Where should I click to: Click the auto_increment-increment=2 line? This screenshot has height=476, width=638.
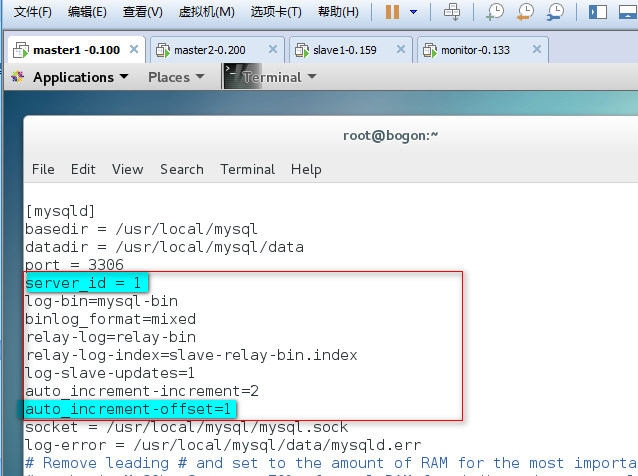(x=142, y=391)
